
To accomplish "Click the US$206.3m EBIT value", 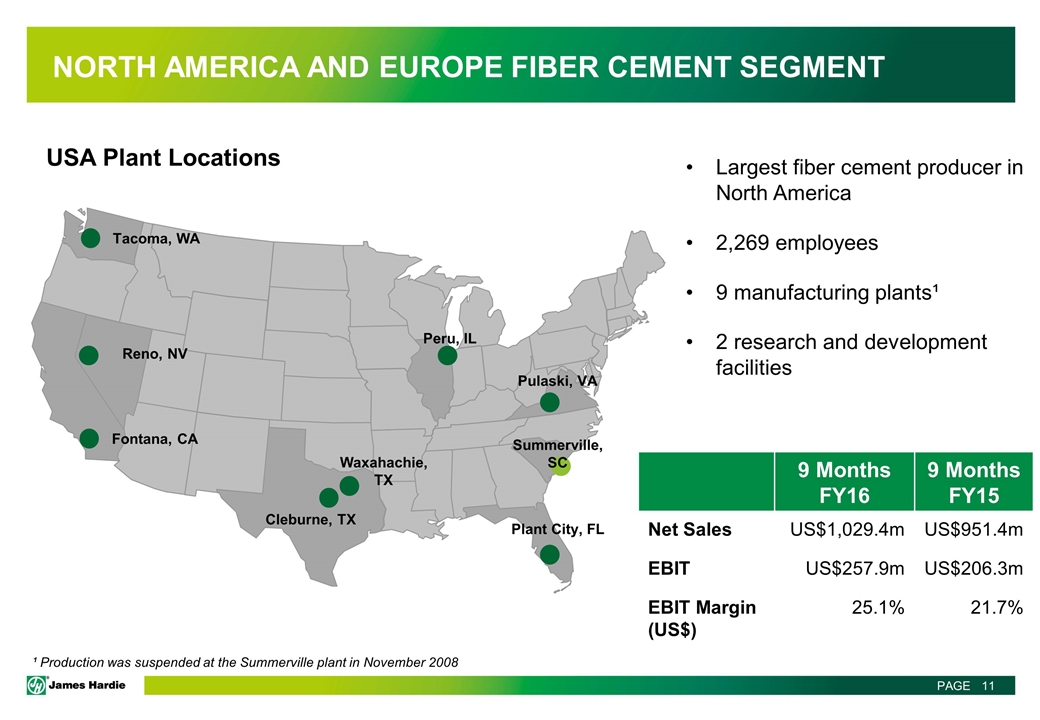I will [973, 568].
